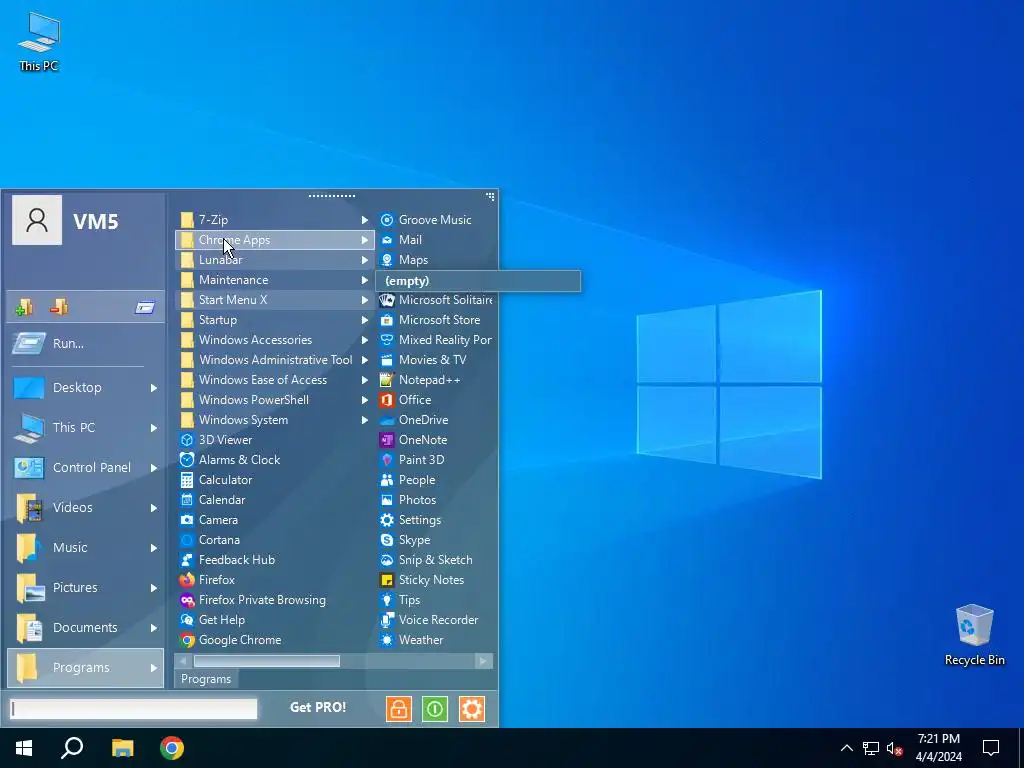Expand Start Menu X folder

(x=274, y=300)
